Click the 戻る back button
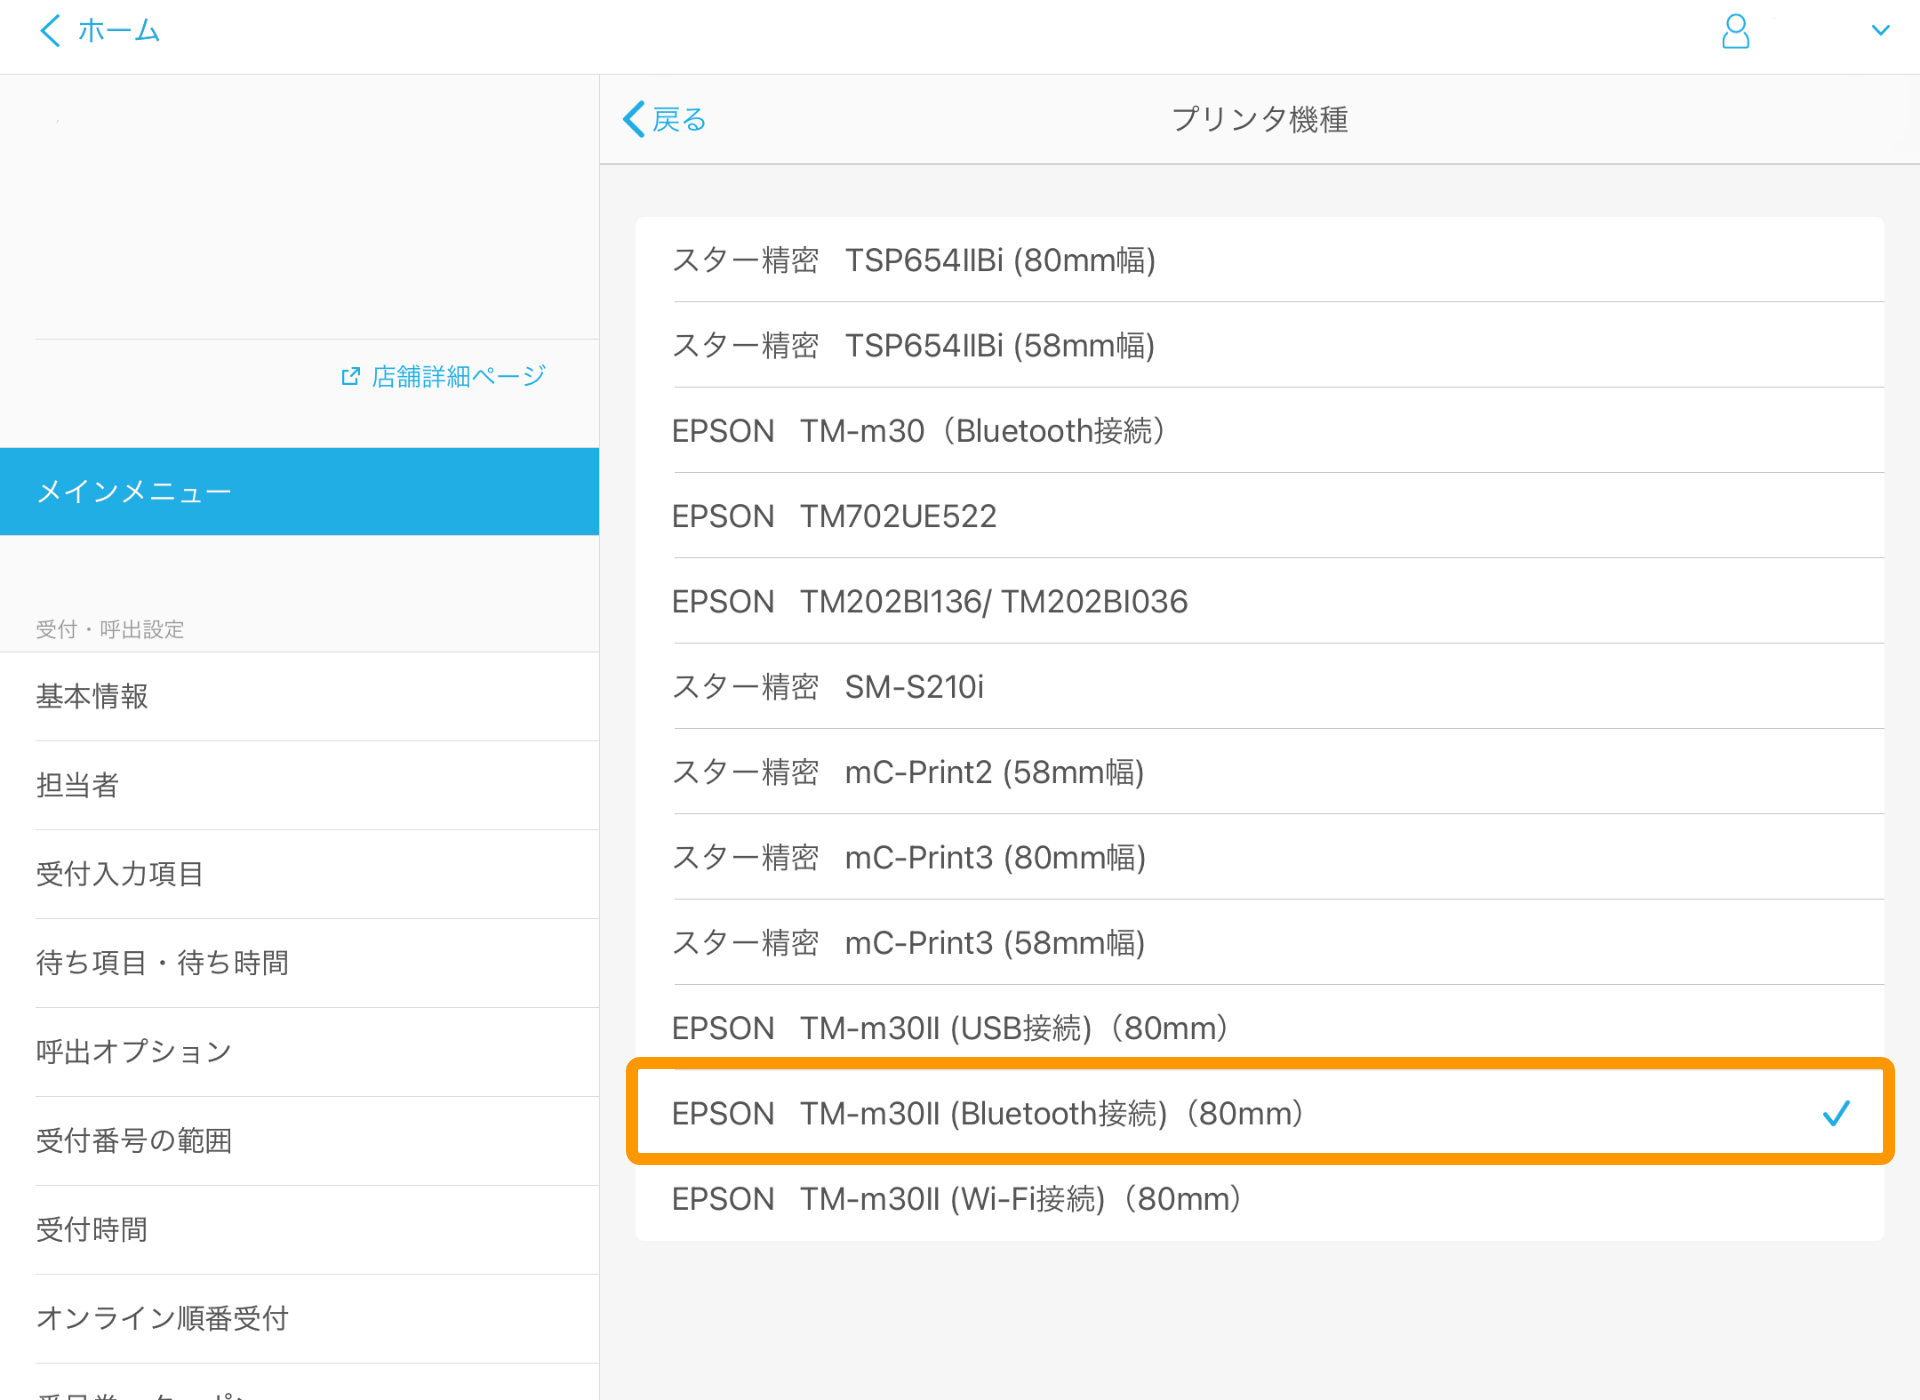 pos(664,119)
